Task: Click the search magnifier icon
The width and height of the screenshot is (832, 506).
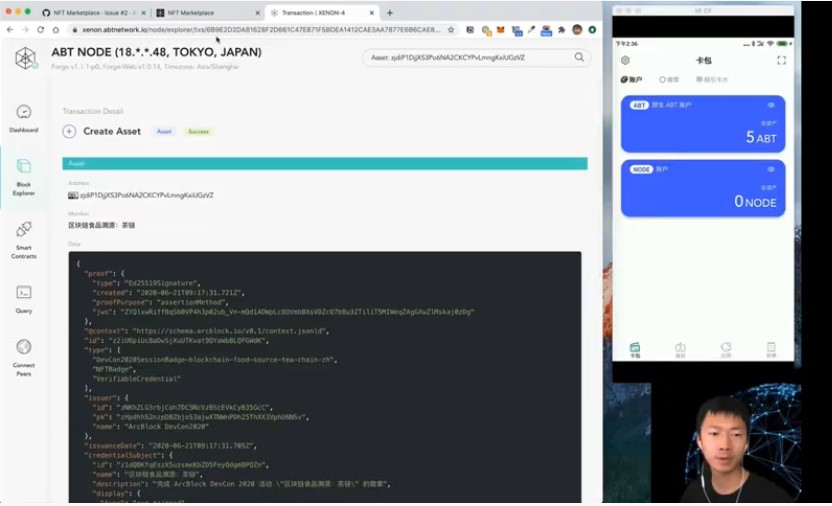Action: 579,58
